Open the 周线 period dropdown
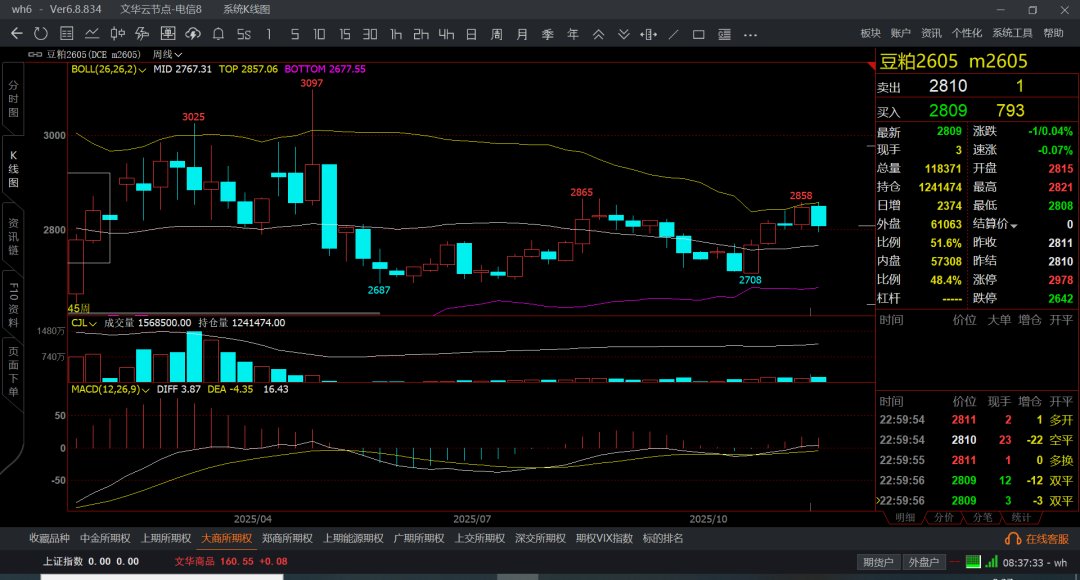This screenshot has width=1080, height=580. (166, 54)
